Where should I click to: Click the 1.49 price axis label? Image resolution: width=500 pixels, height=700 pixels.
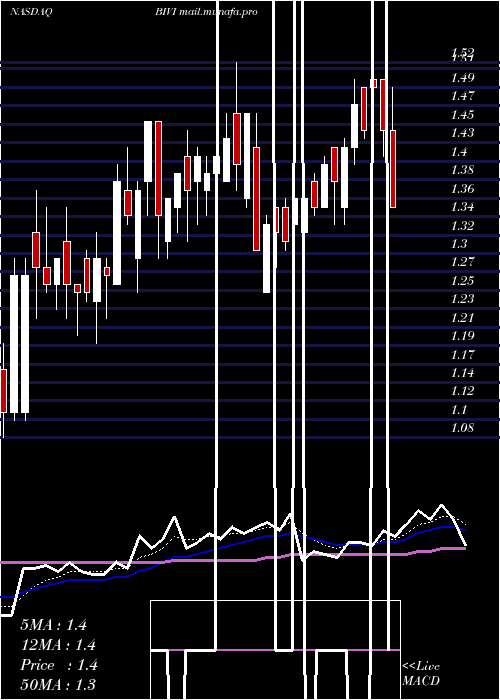click(462, 78)
